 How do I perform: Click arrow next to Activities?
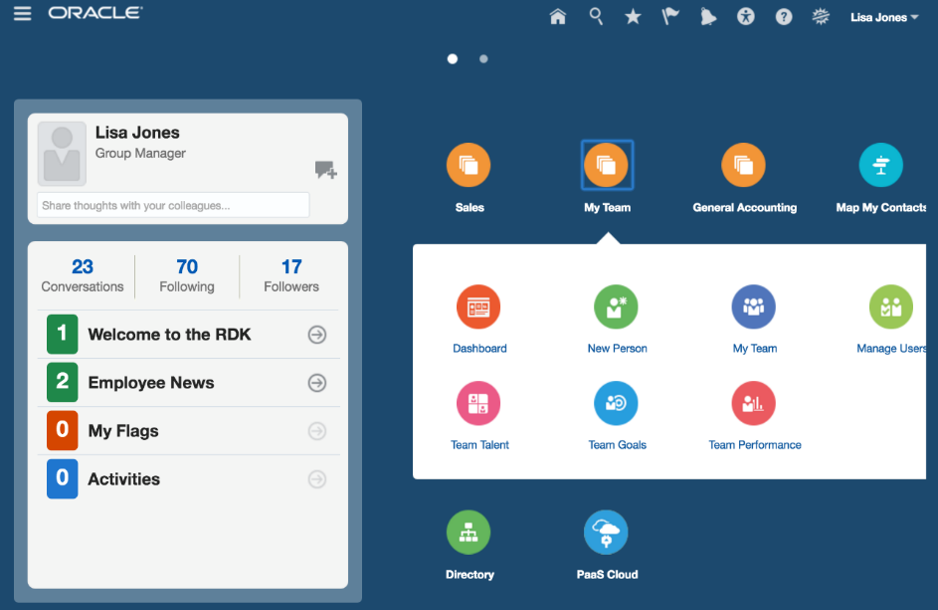click(x=317, y=479)
